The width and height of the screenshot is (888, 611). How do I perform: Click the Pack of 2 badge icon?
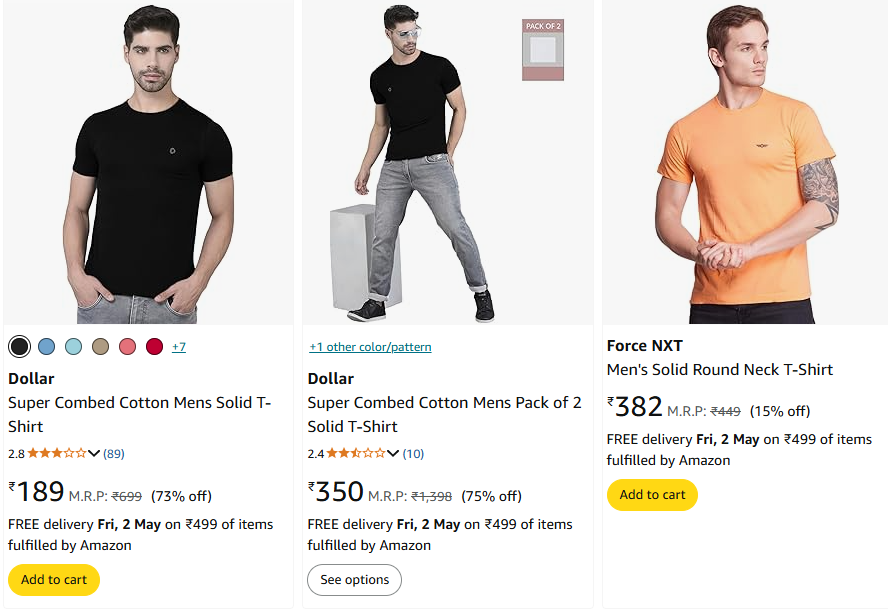pos(543,50)
